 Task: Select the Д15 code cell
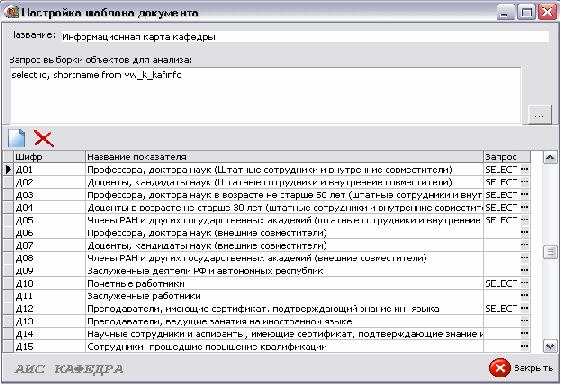point(49,346)
